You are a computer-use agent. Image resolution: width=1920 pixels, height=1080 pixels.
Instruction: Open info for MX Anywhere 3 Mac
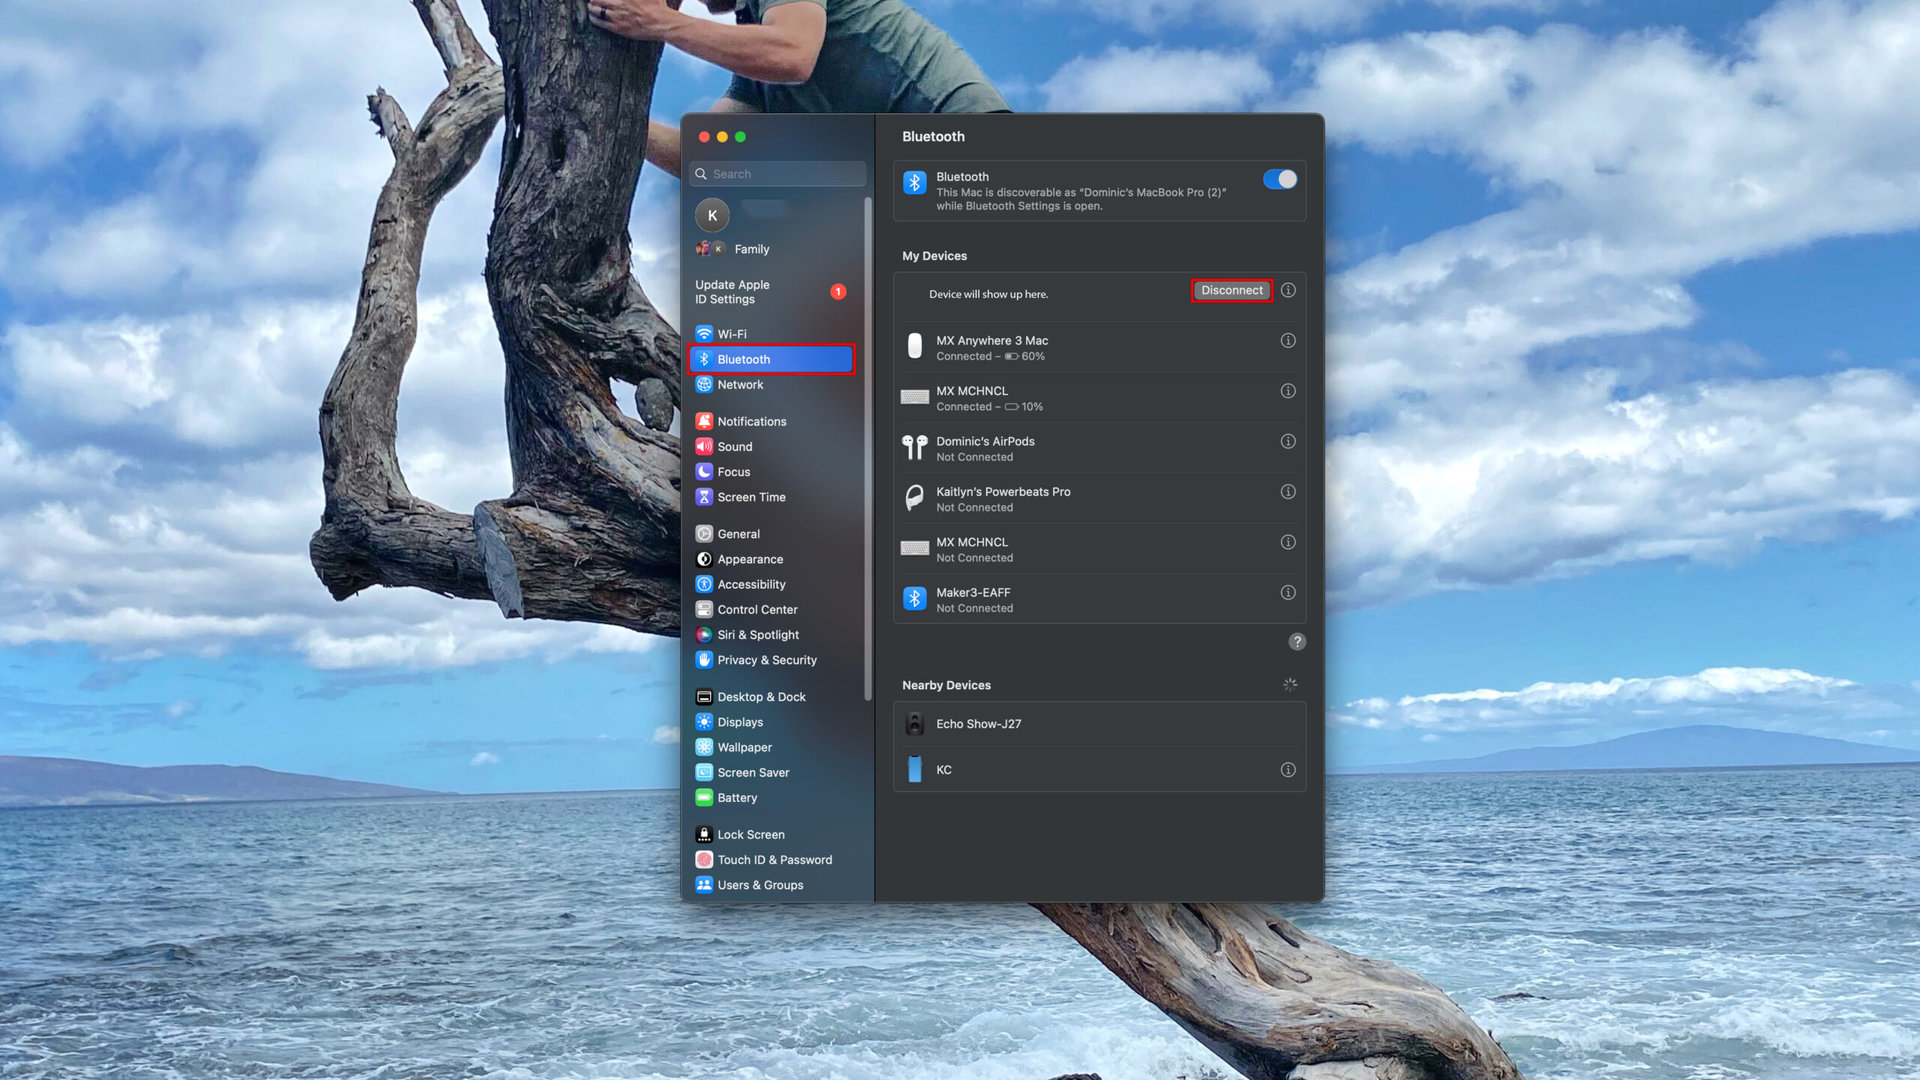click(1288, 341)
